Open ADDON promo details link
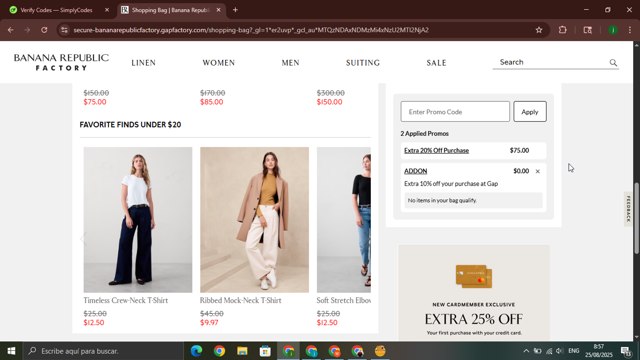 pyautogui.click(x=416, y=171)
